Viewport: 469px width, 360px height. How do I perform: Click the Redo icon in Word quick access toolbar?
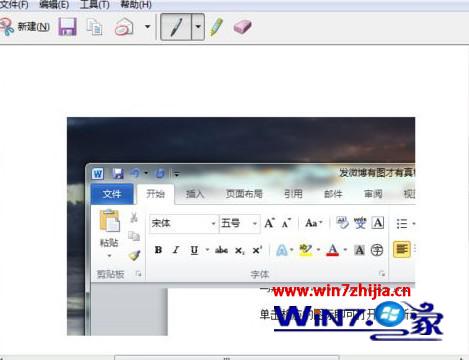(160, 173)
